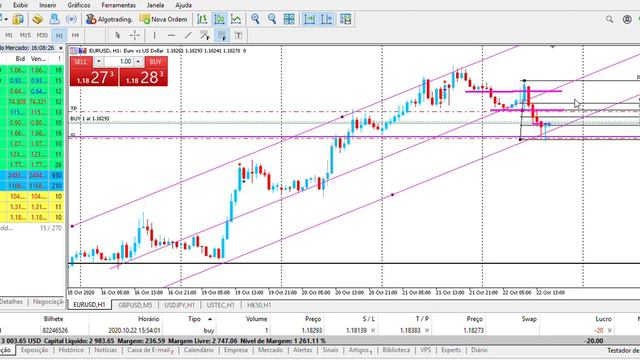The width and height of the screenshot is (640, 360).
Task: Open the Nova Ordem dialog
Action: (x=163, y=19)
